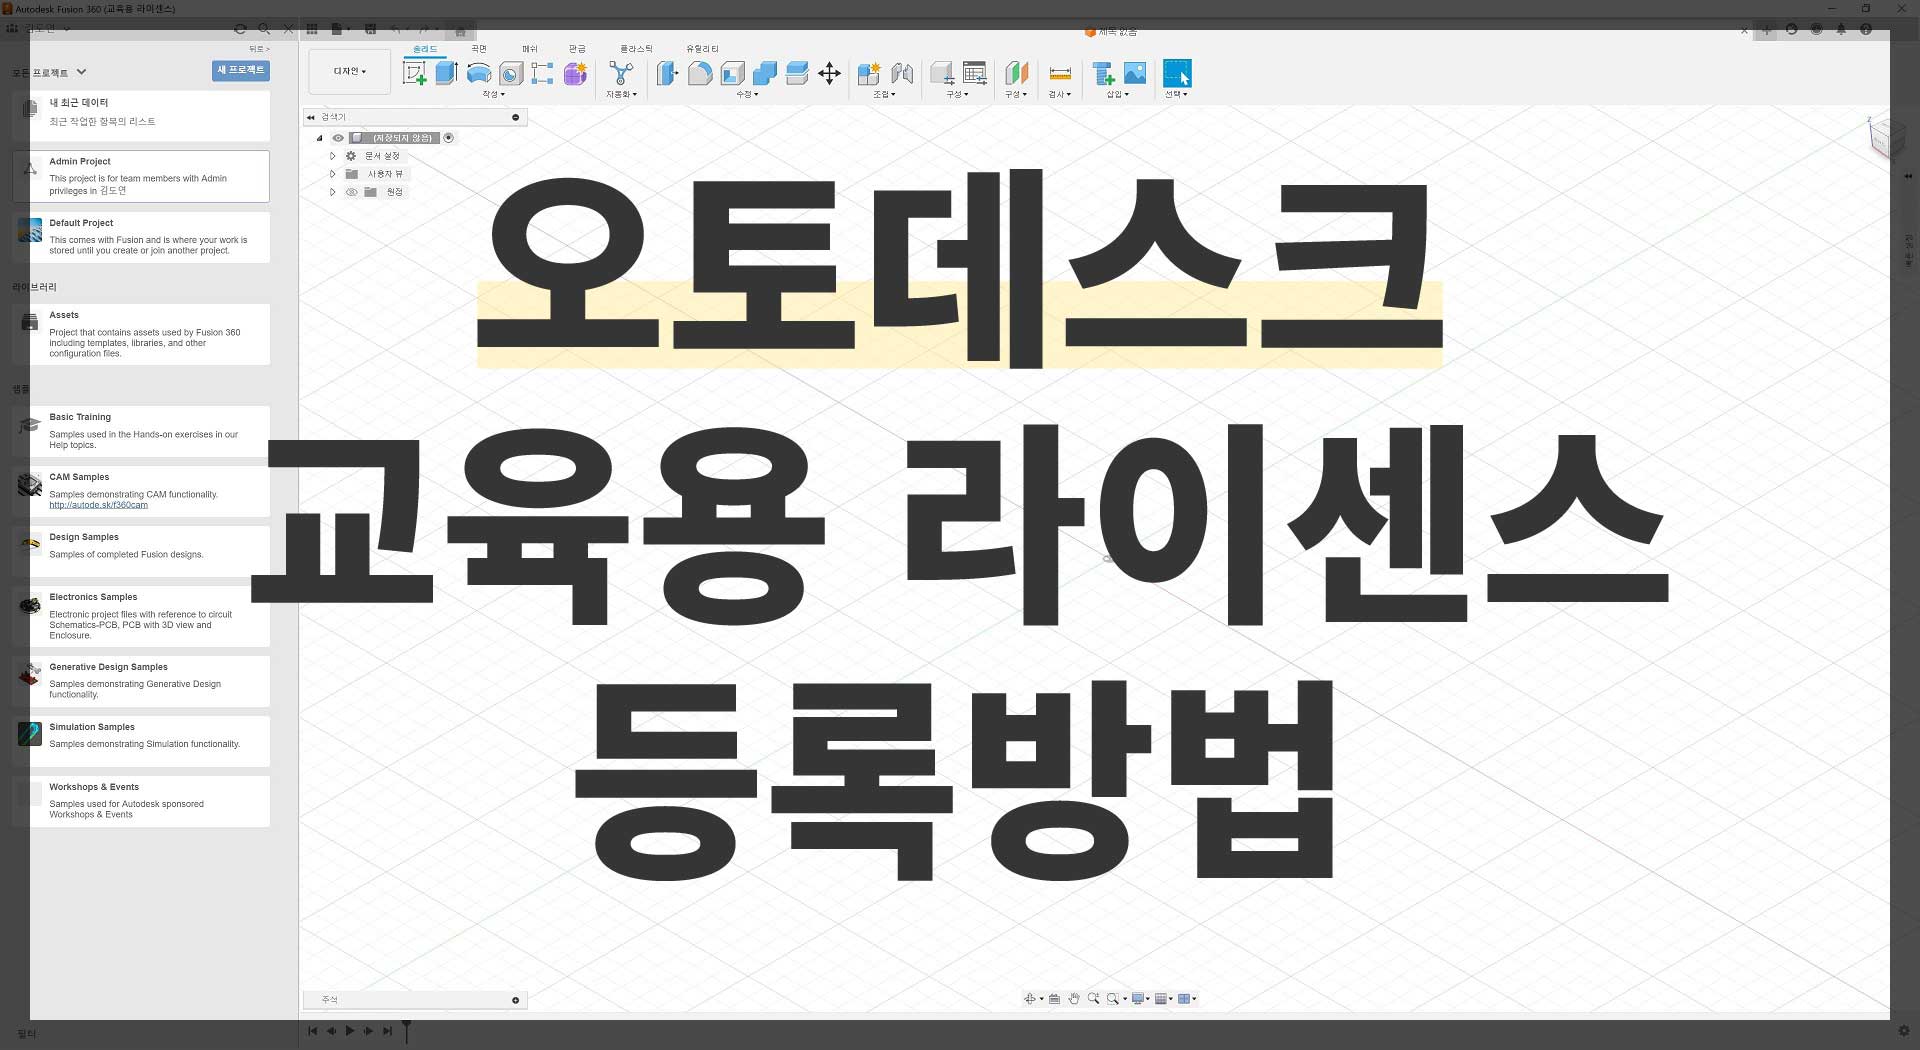Screen dimensions: 1920x1050
Task: Open the 삽입 dropdown menu
Action: (1117, 94)
